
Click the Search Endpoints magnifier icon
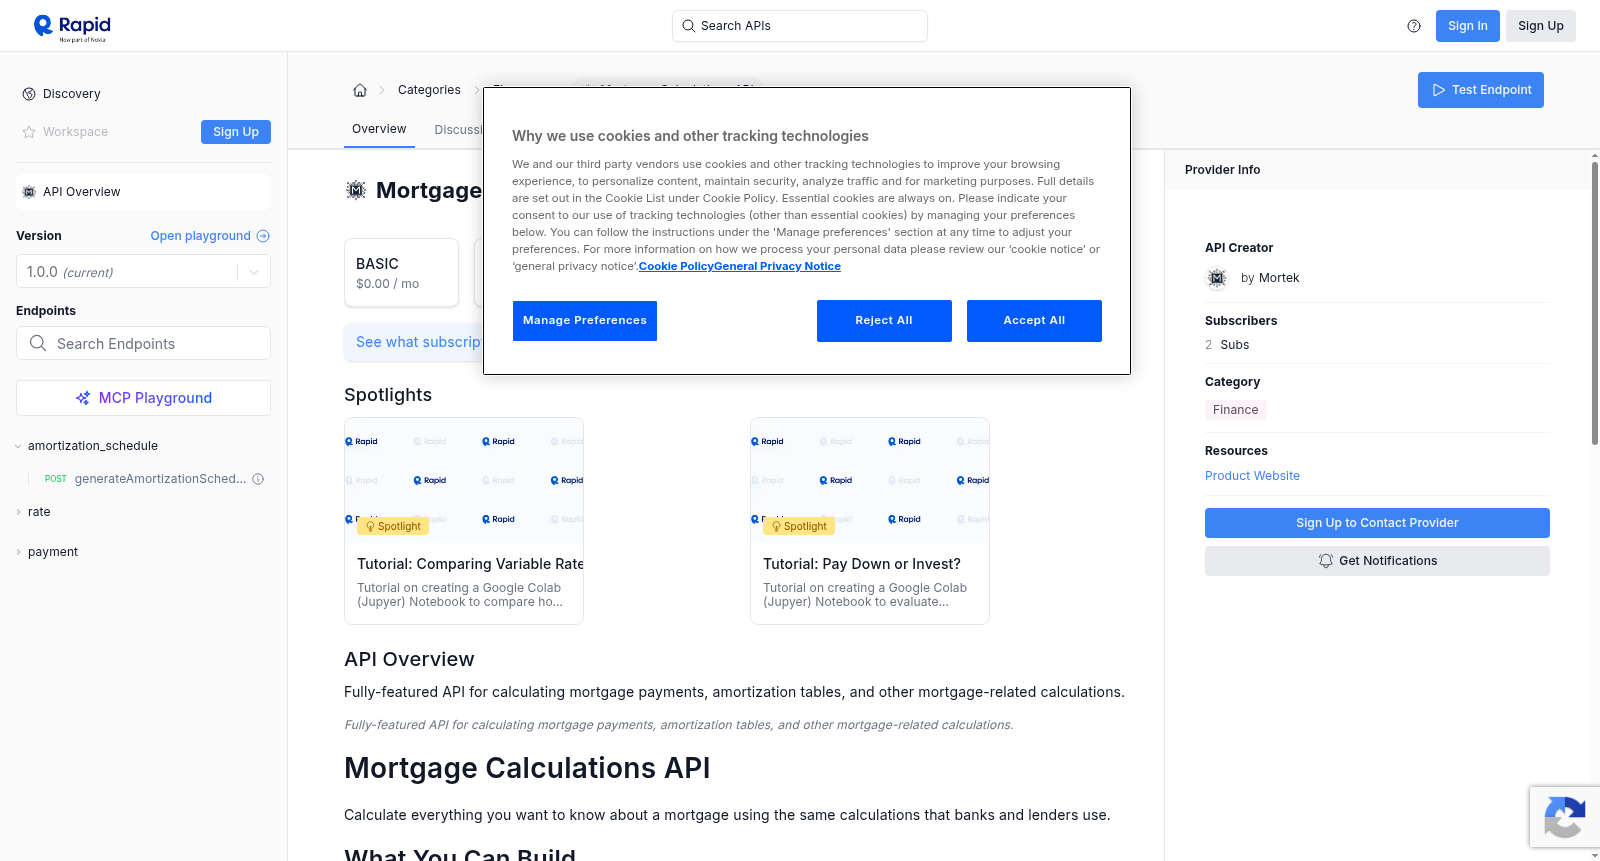[x=38, y=343]
